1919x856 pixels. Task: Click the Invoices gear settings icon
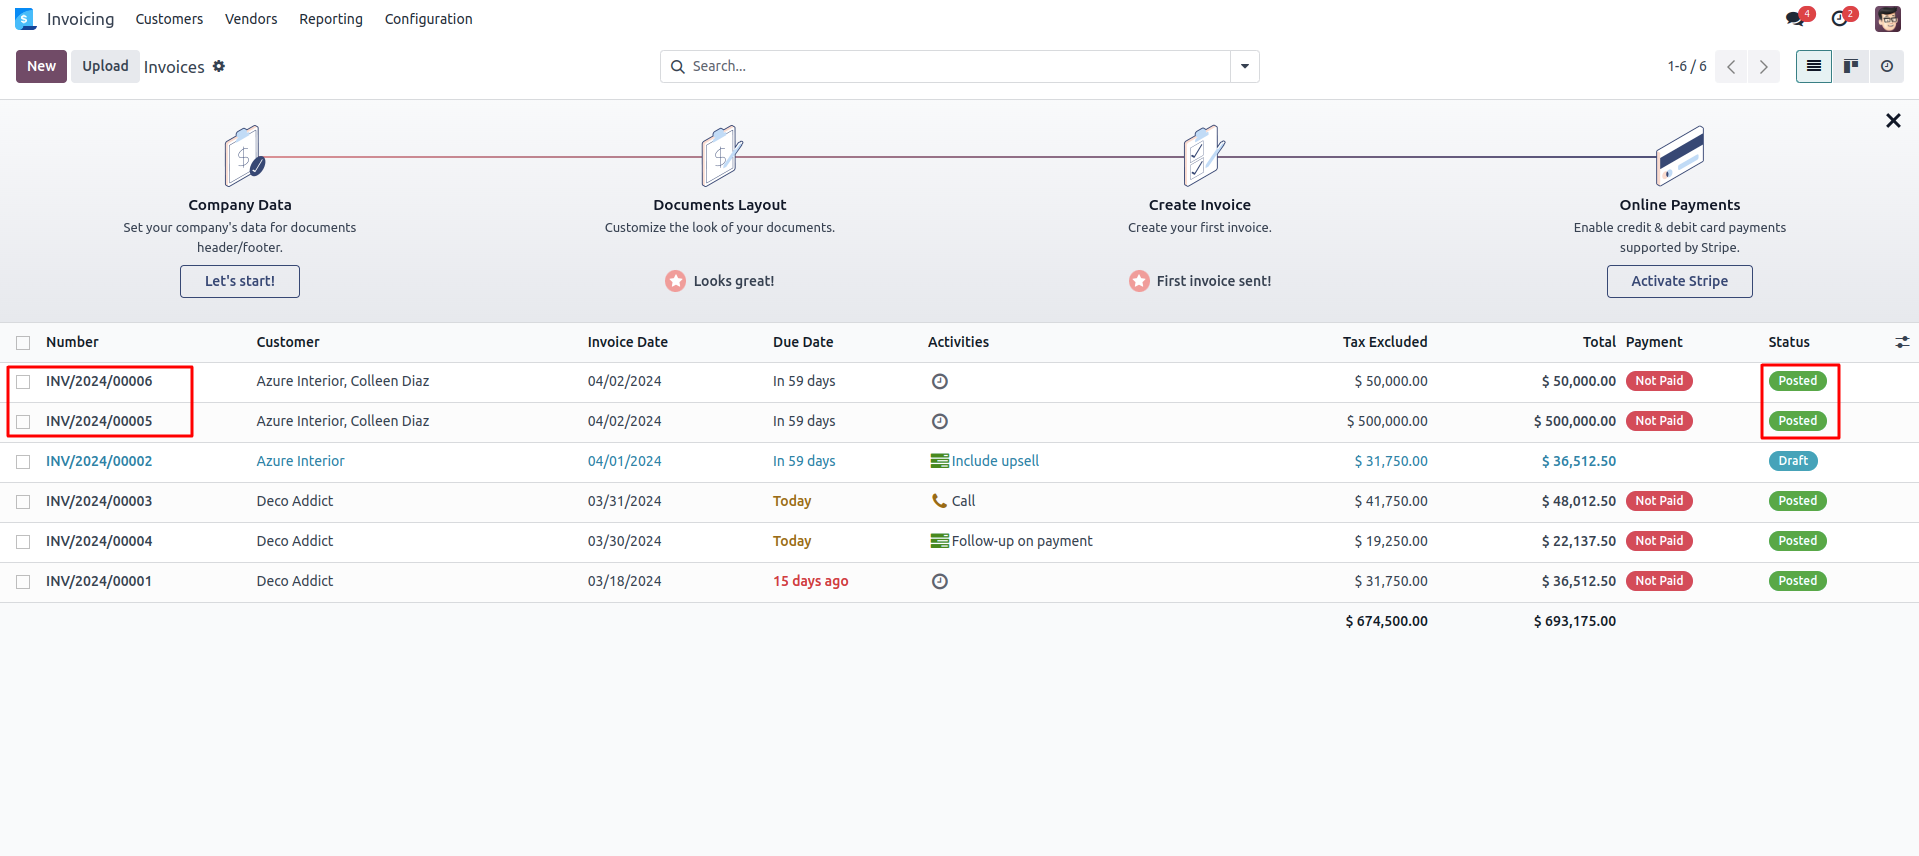[219, 66]
